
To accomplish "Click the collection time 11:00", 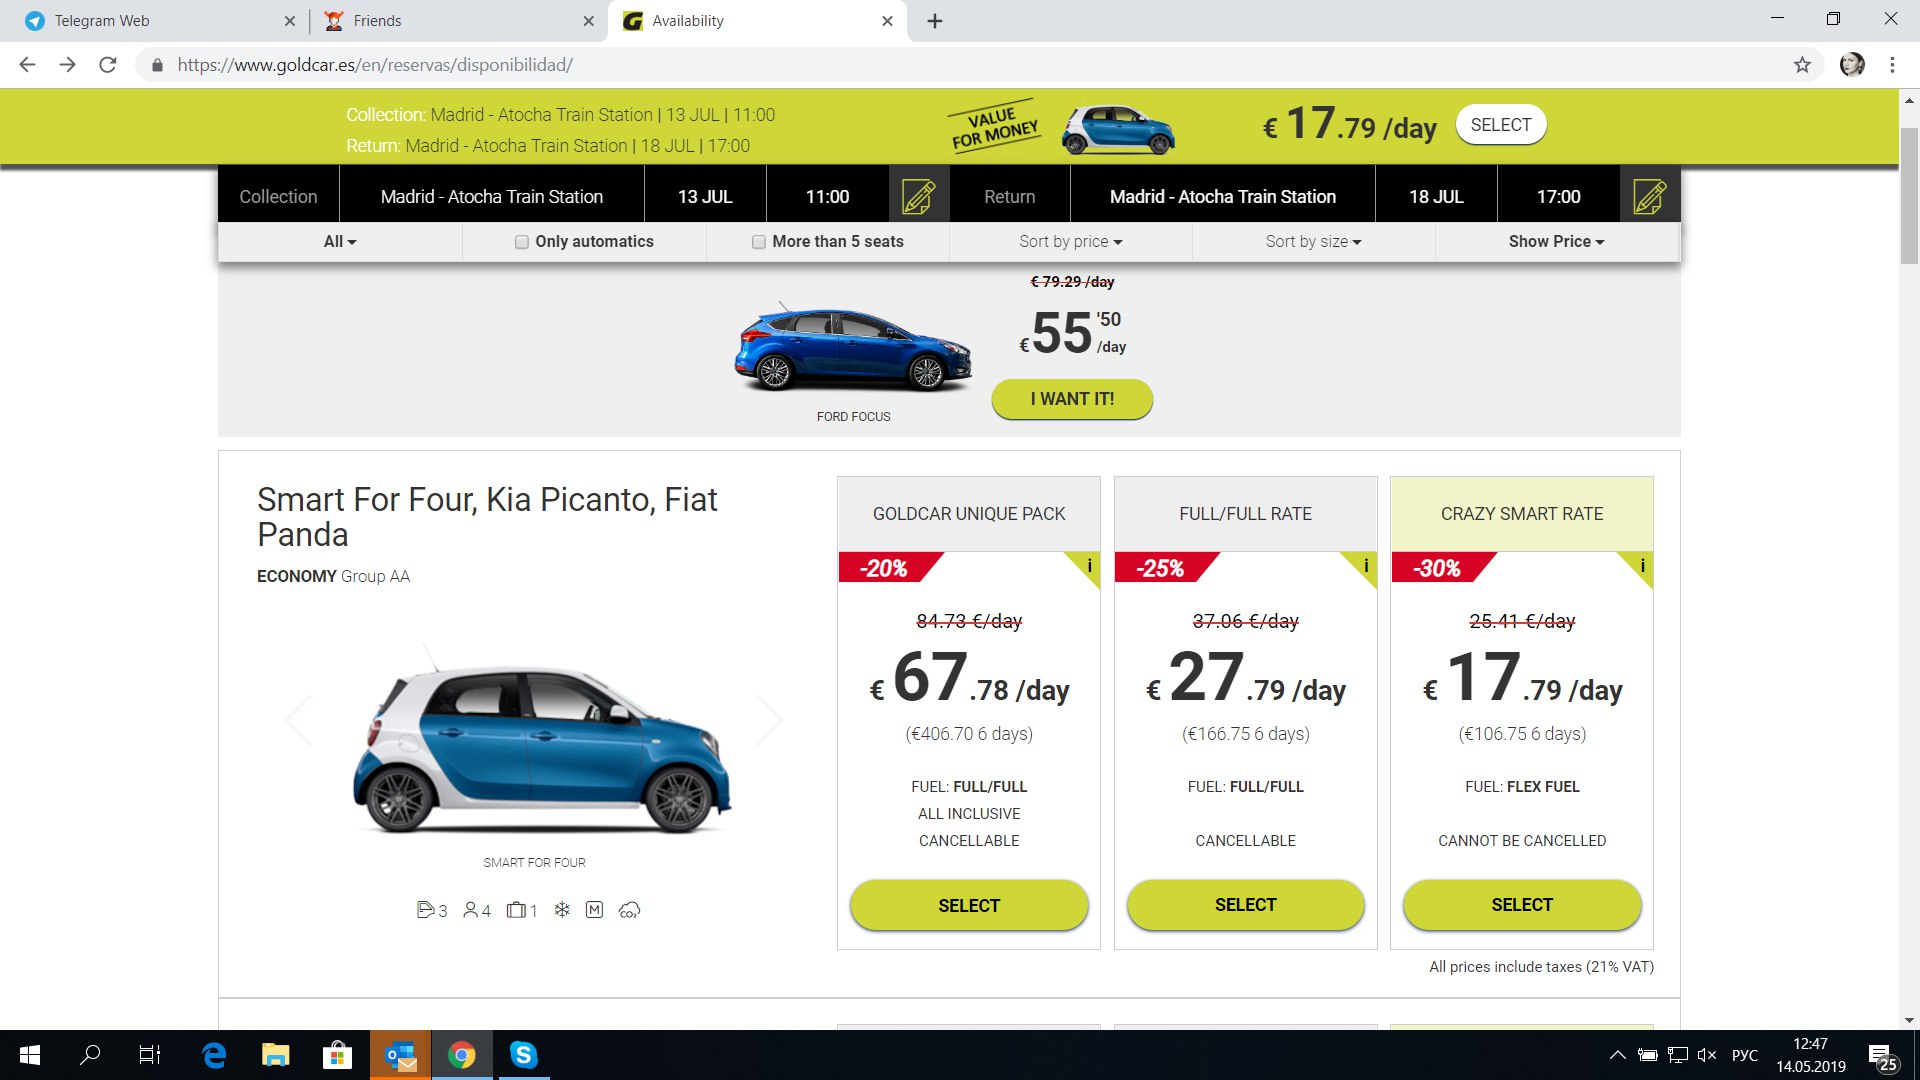I will [x=827, y=196].
